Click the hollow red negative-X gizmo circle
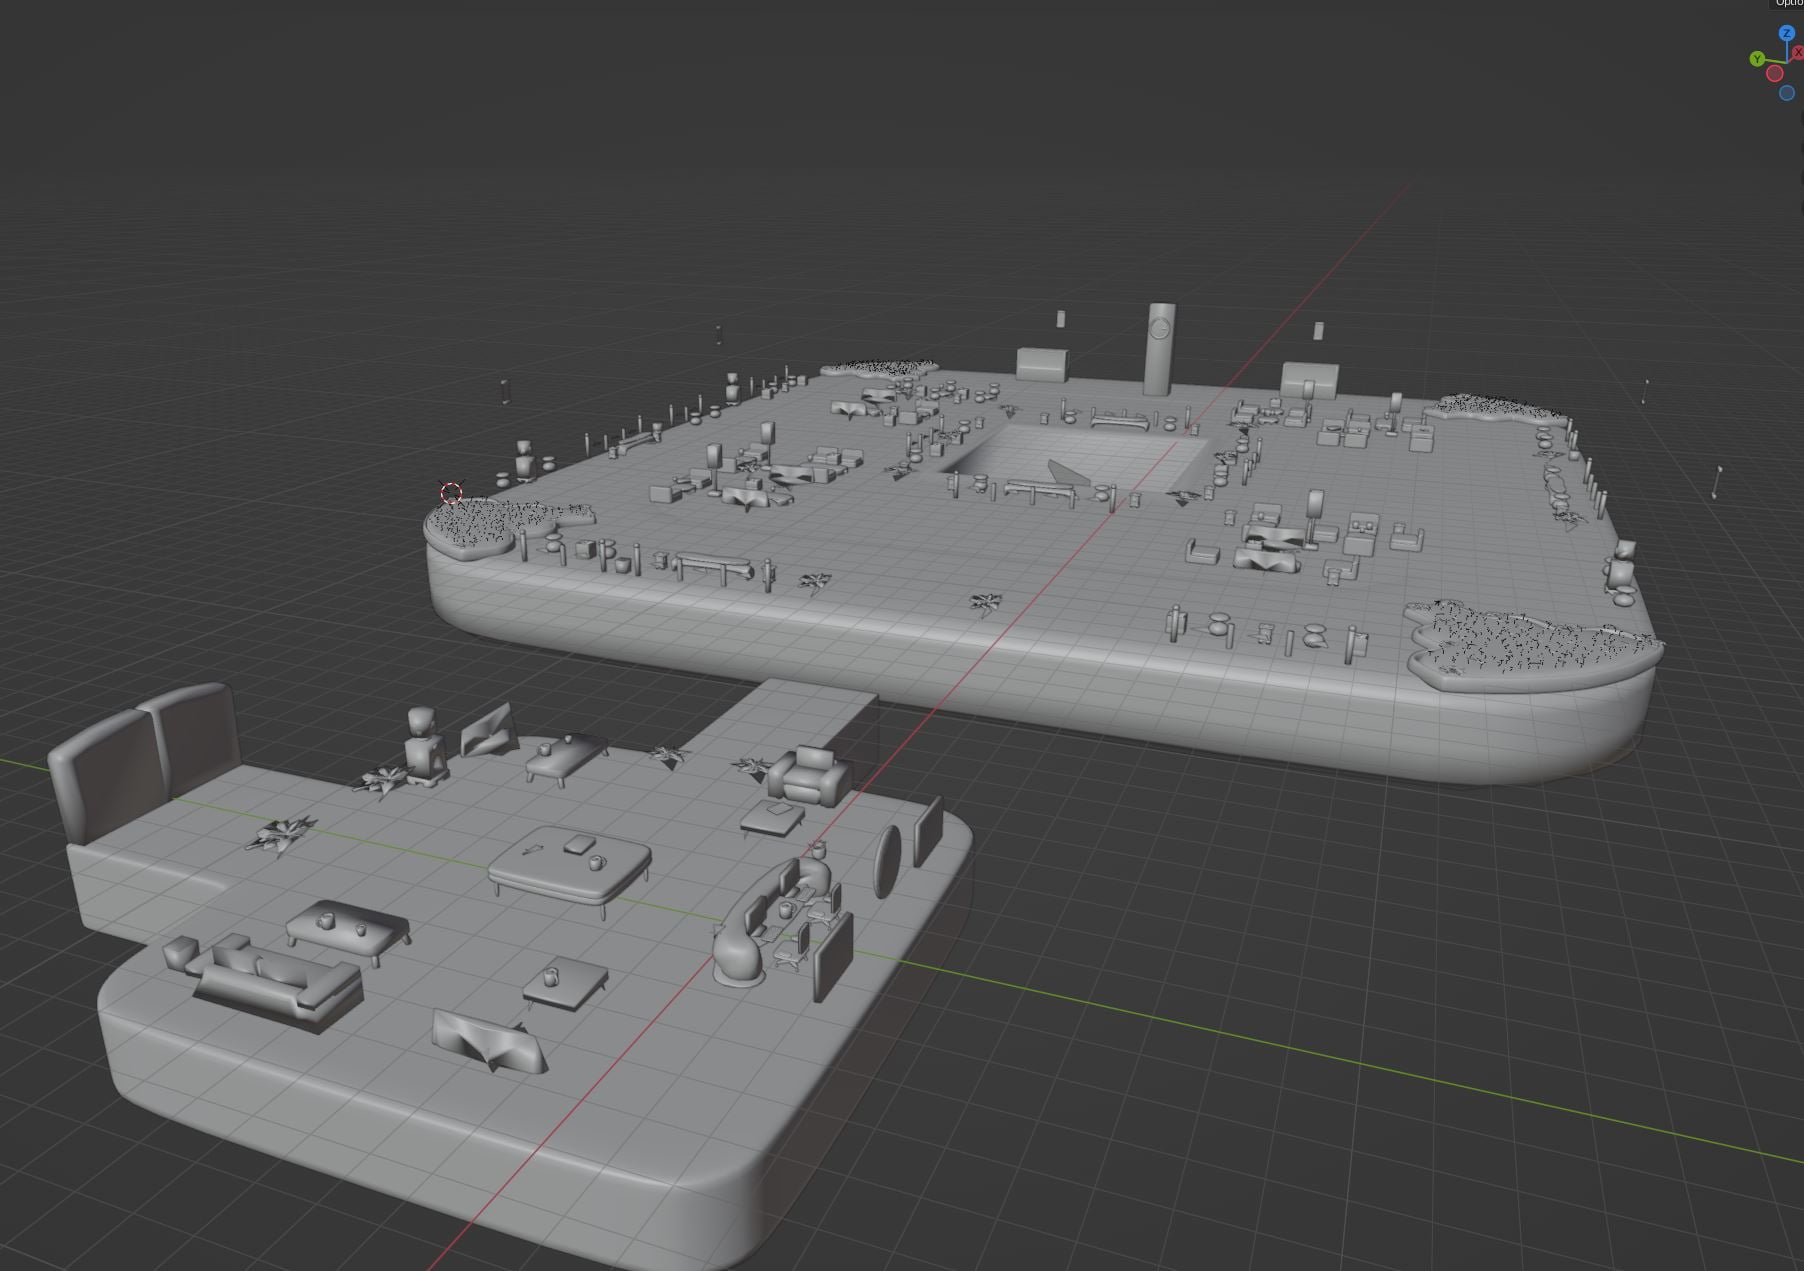1804x1271 pixels. [1775, 73]
